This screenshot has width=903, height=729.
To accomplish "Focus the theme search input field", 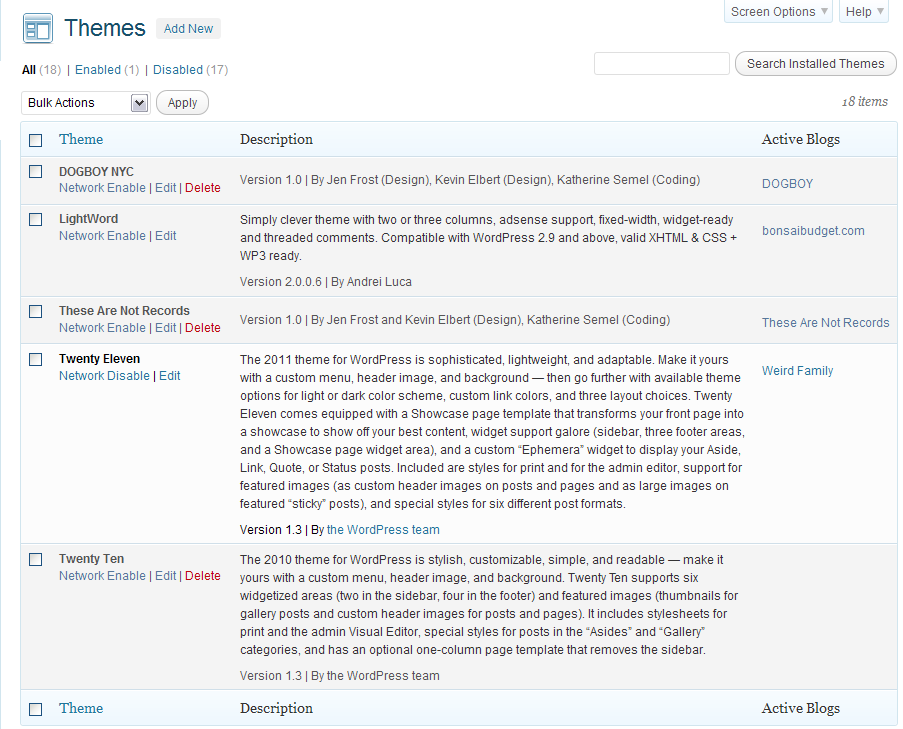I will pos(662,63).
